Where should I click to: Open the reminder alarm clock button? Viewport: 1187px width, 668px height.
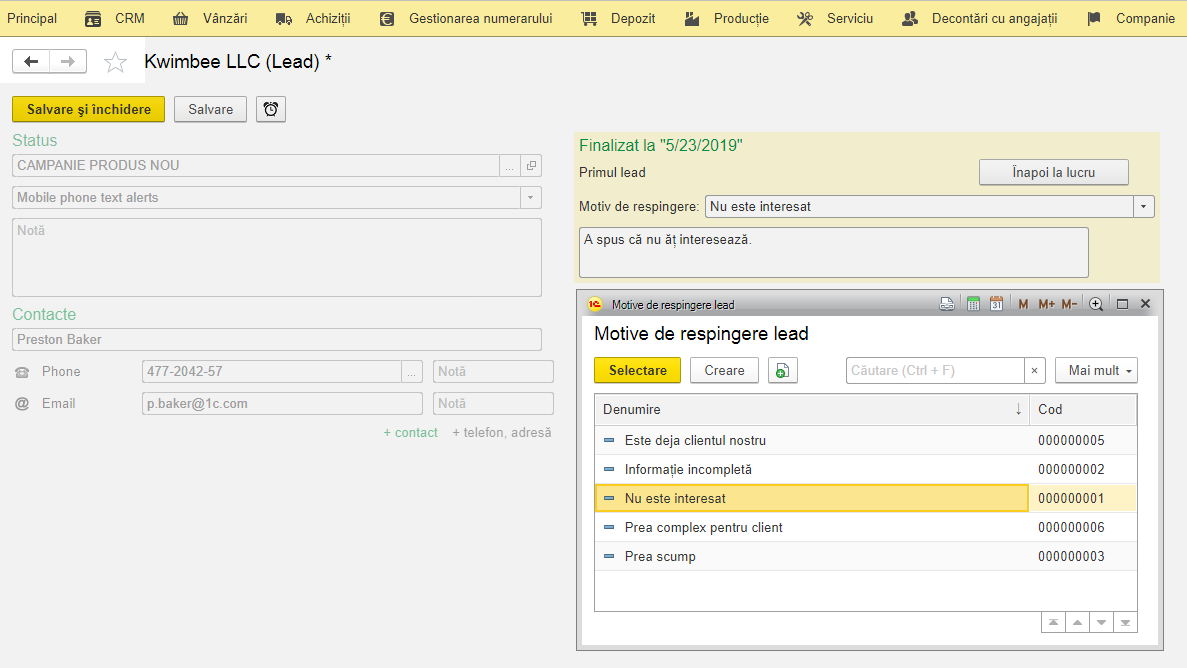[x=271, y=109]
